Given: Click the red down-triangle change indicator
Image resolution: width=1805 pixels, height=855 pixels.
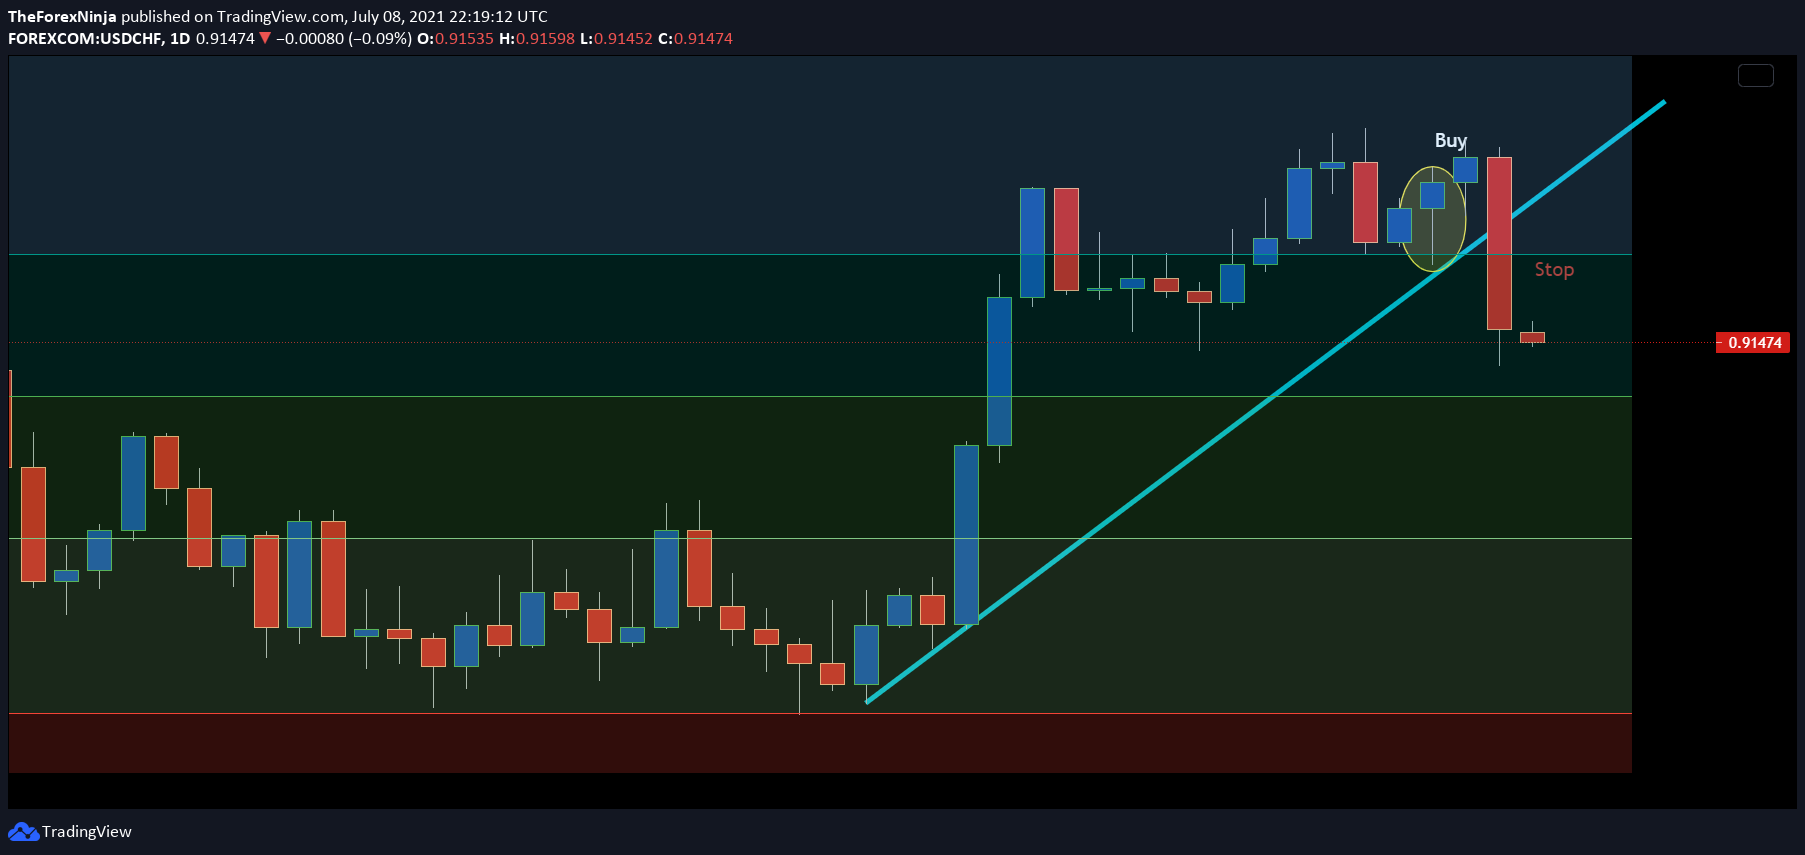Looking at the screenshot, I should 265,38.
